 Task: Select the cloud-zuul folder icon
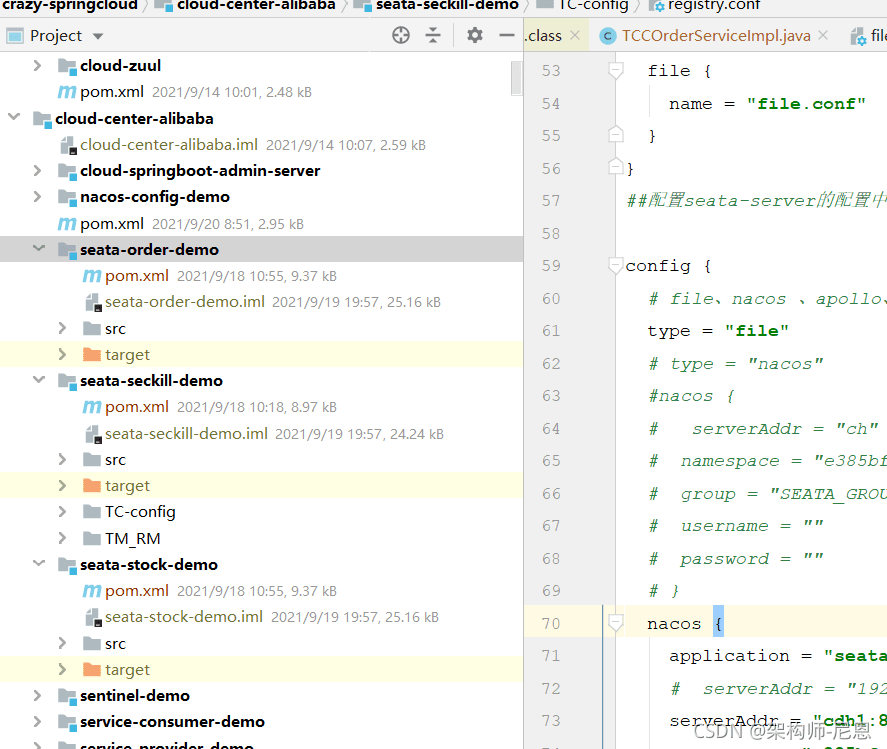[67, 66]
